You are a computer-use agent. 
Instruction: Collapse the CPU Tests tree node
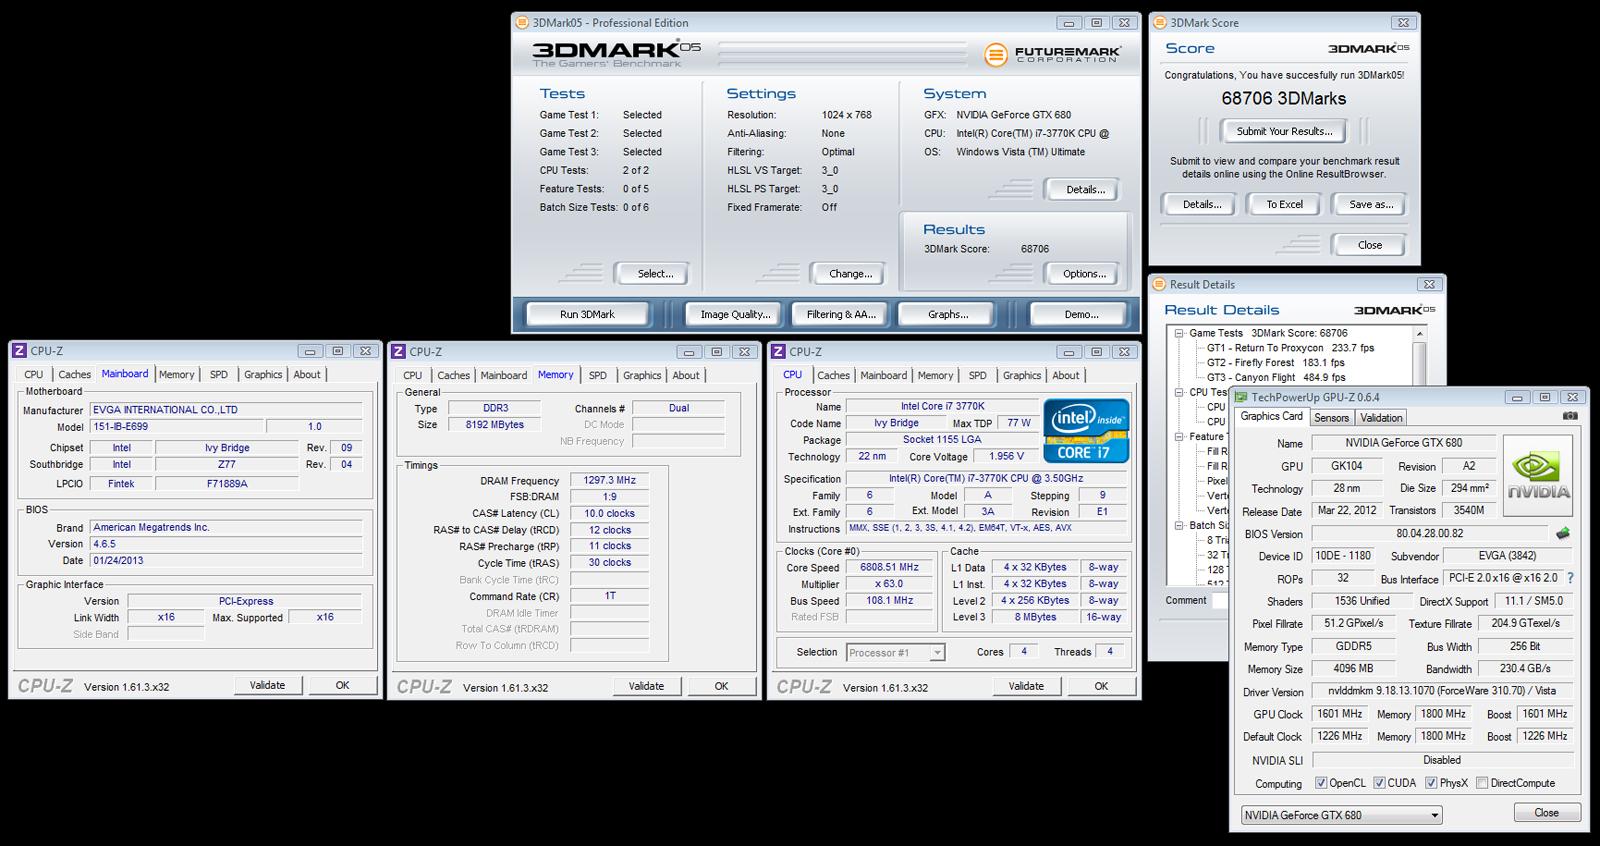click(x=1179, y=392)
